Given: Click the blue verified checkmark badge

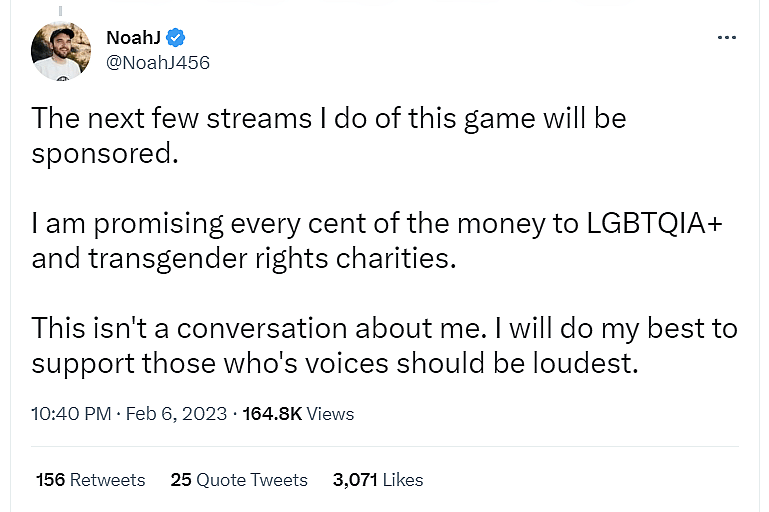Looking at the screenshot, I should point(176,38).
